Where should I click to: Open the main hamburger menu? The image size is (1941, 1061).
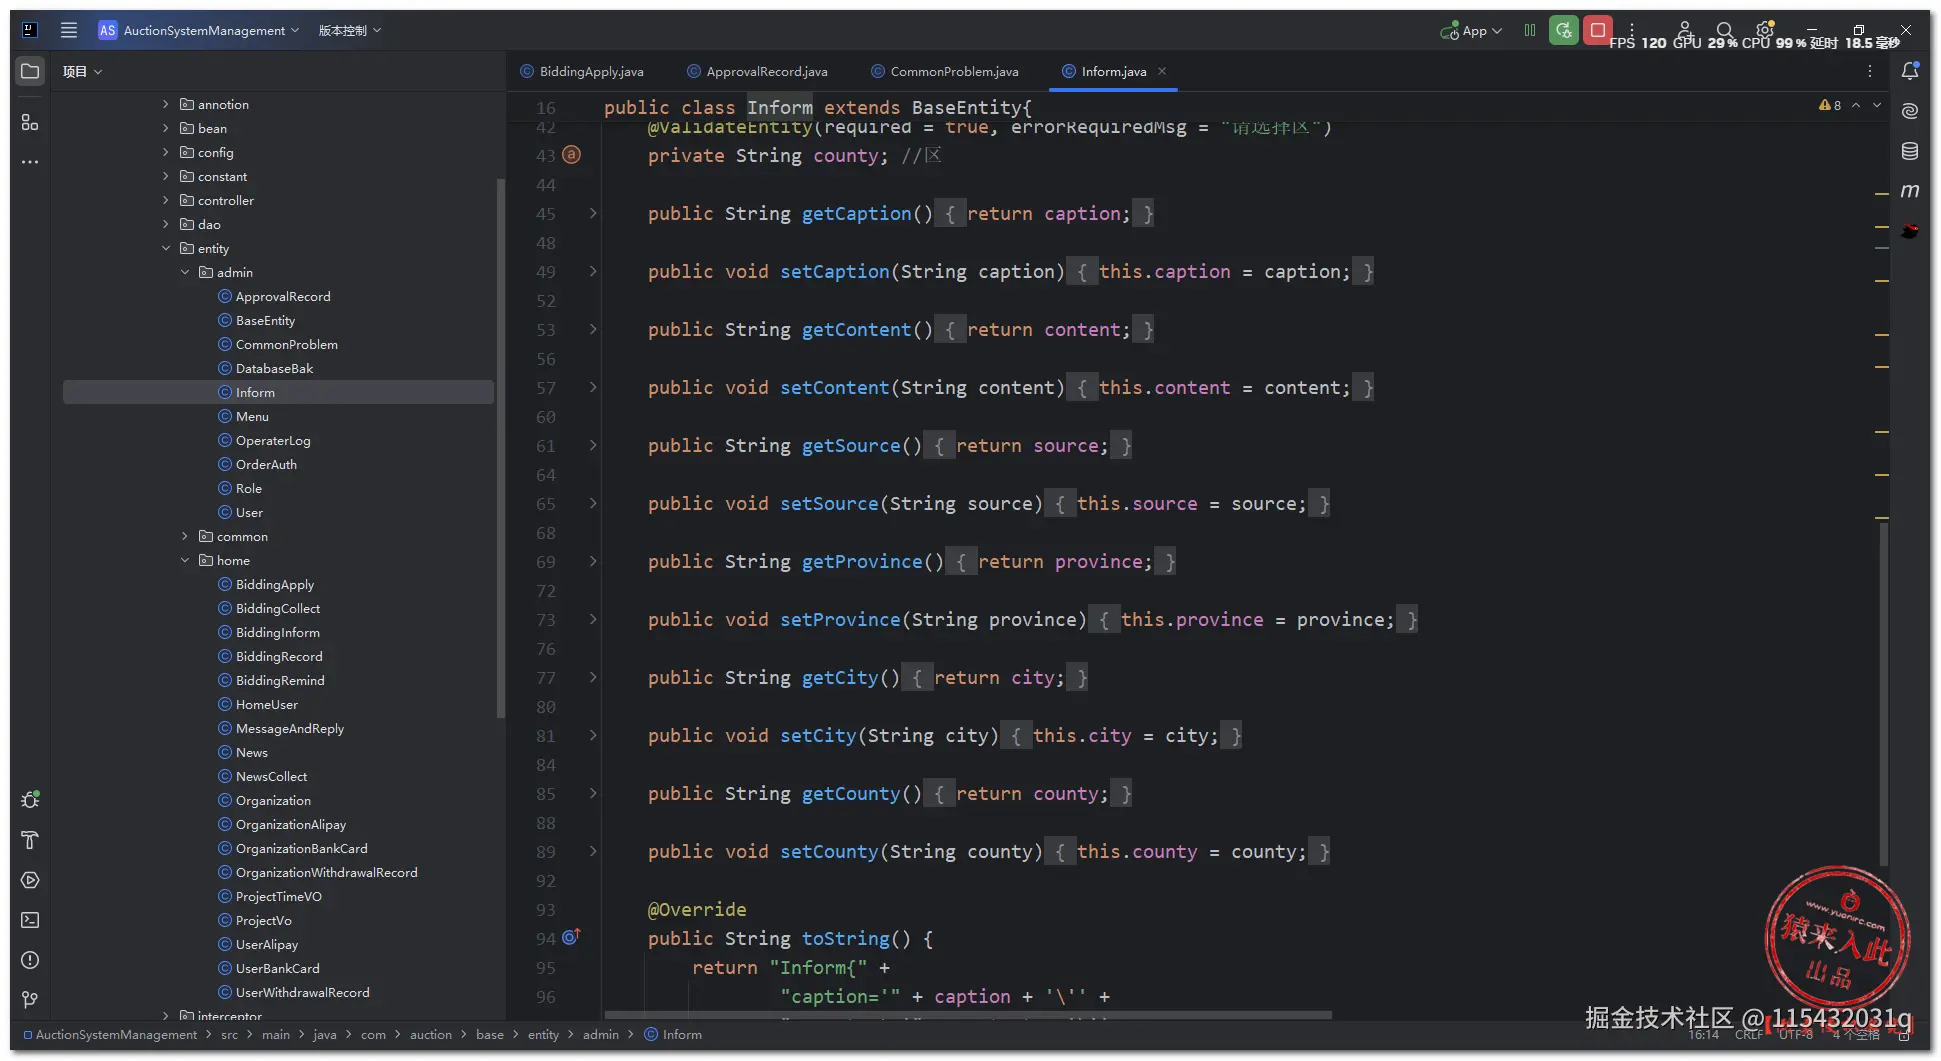click(x=68, y=30)
